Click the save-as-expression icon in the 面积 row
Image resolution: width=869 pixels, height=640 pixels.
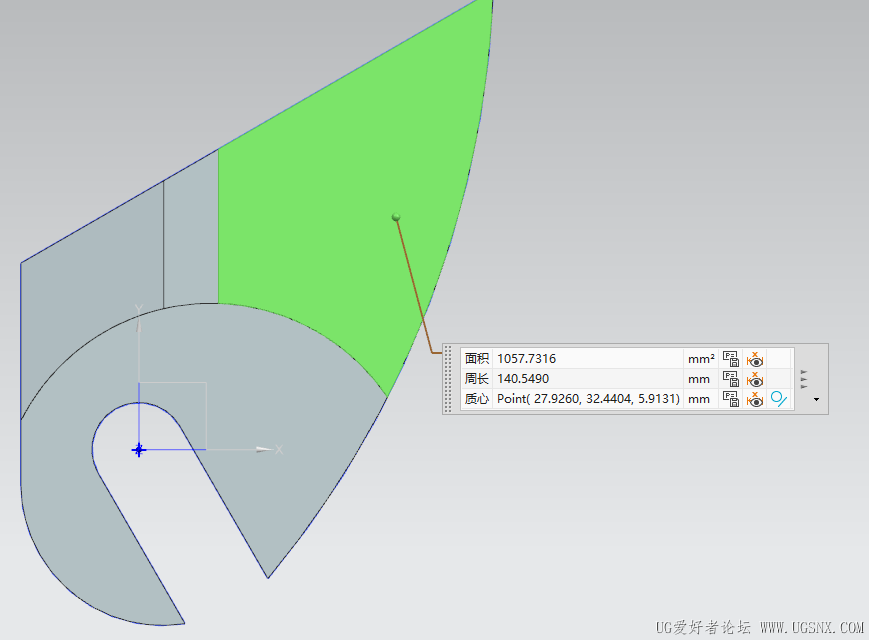tap(731, 359)
